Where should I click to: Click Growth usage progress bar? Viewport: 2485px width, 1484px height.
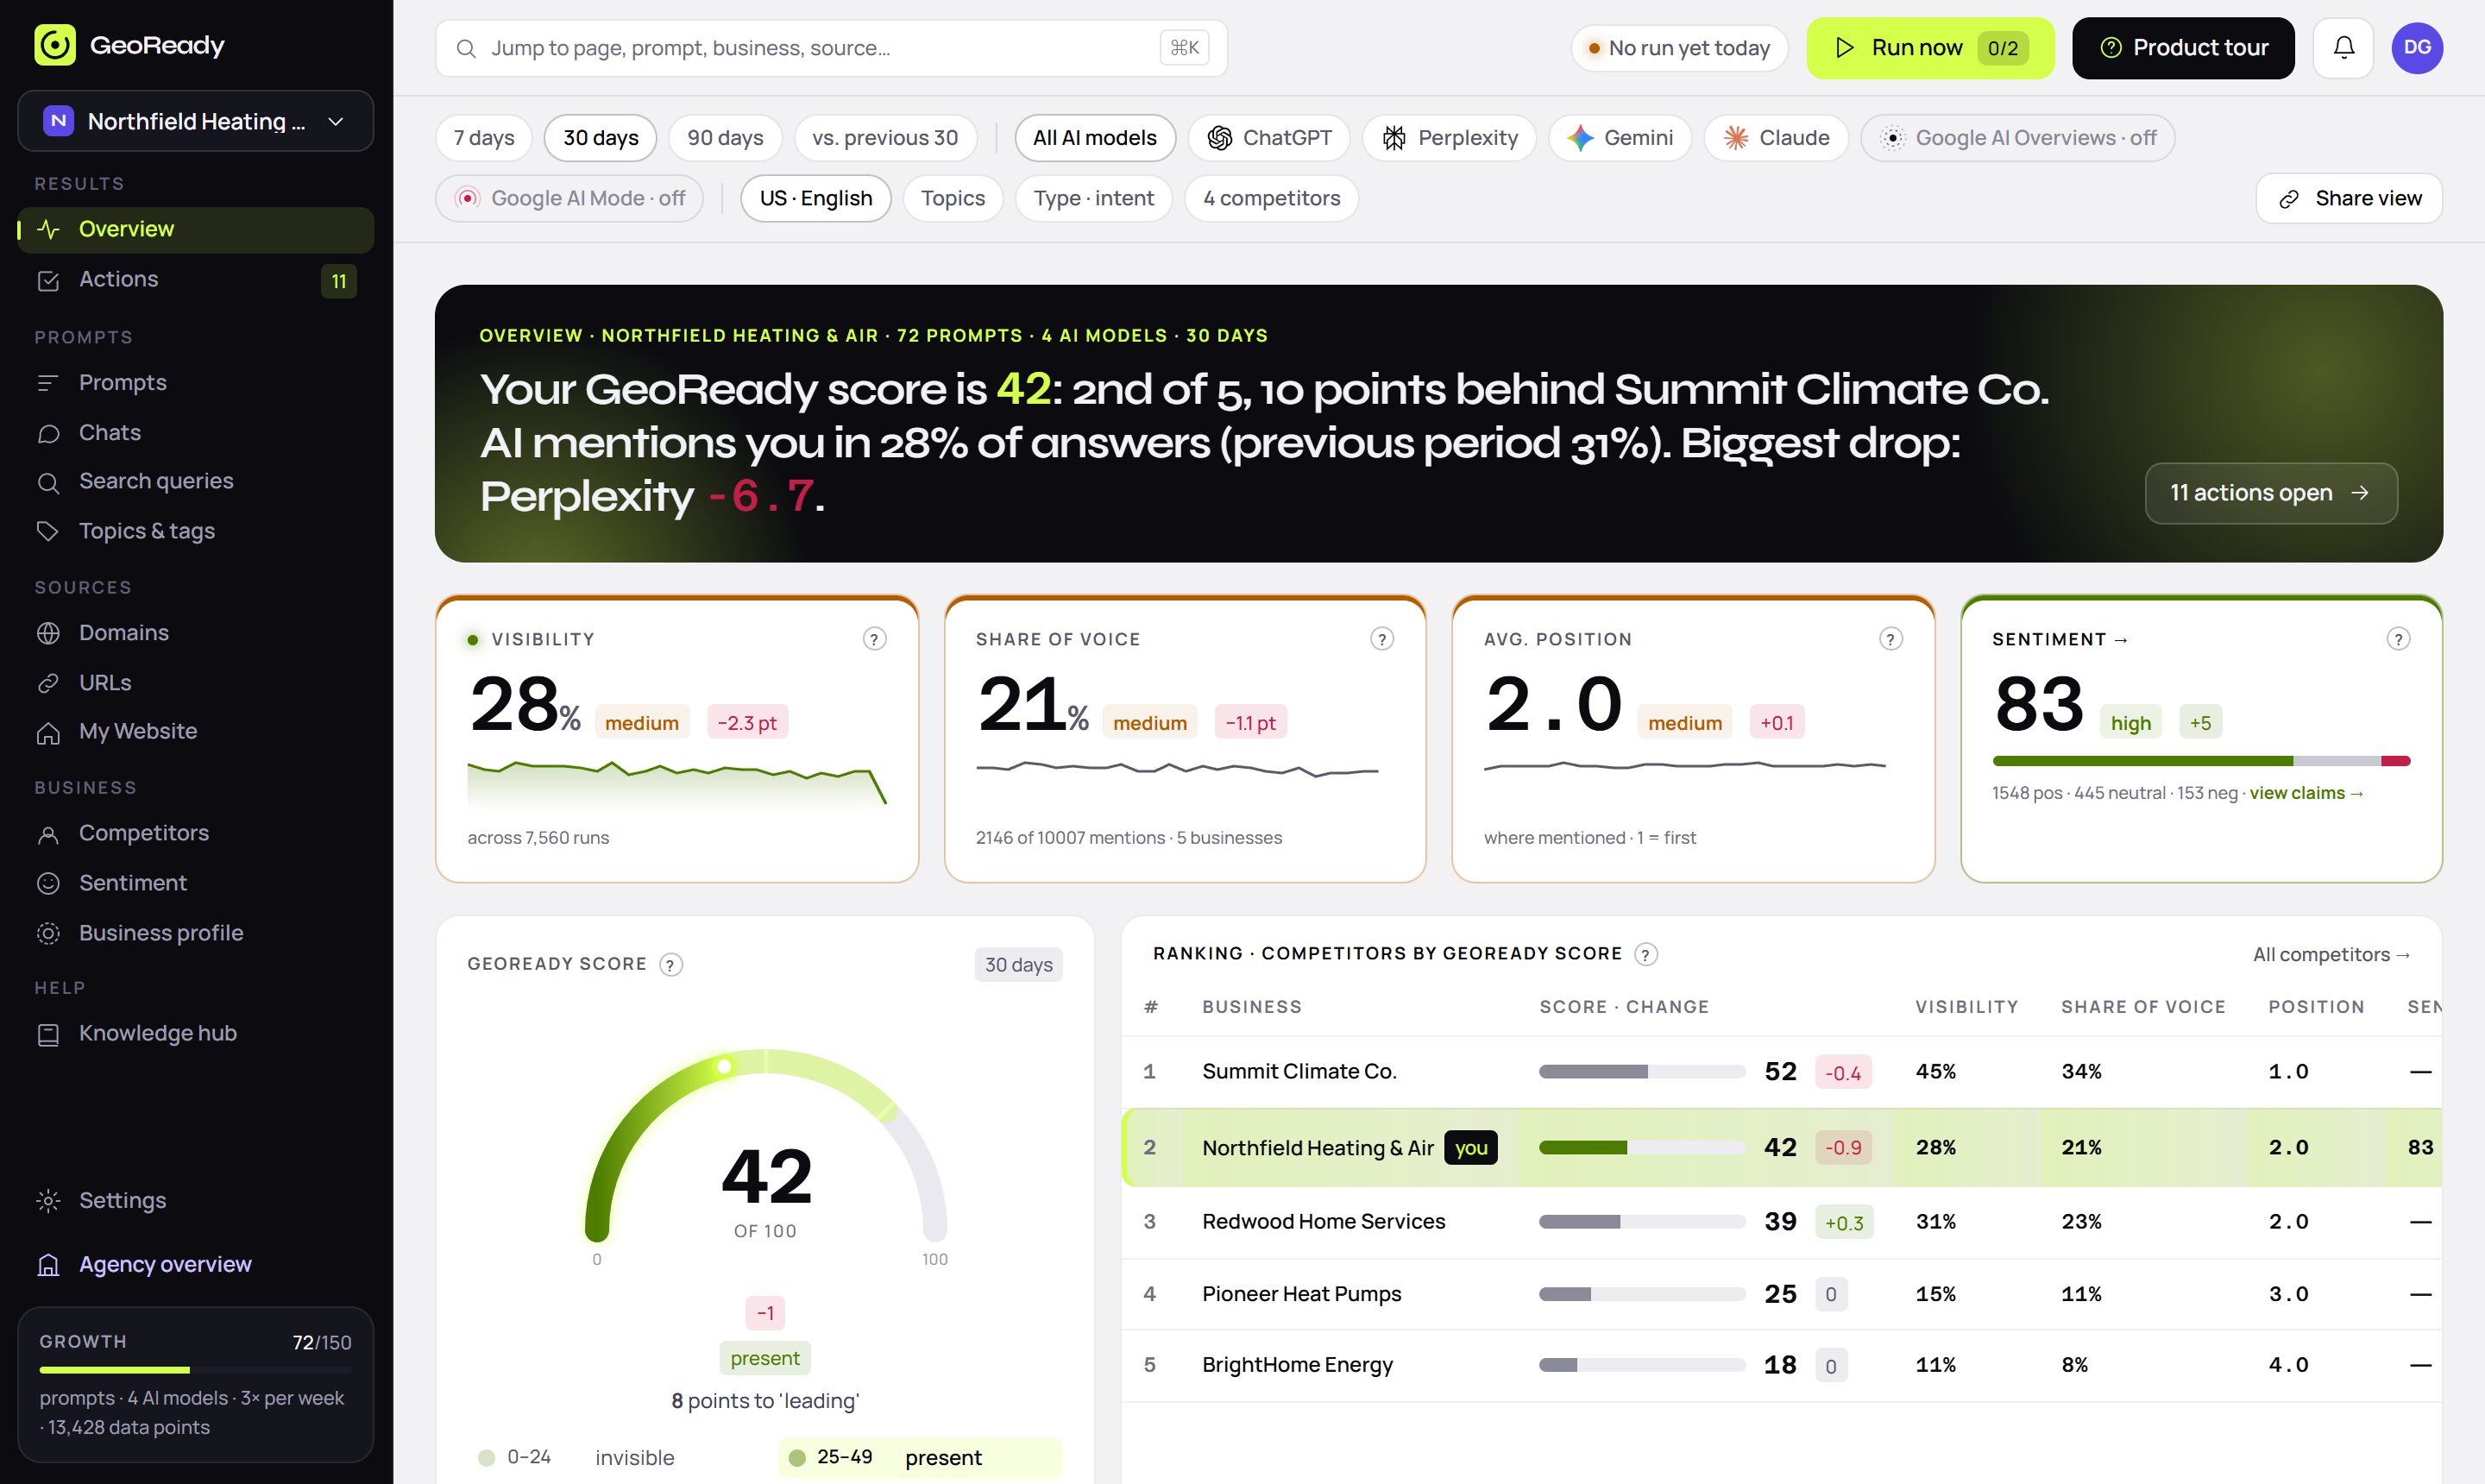click(x=195, y=1370)
